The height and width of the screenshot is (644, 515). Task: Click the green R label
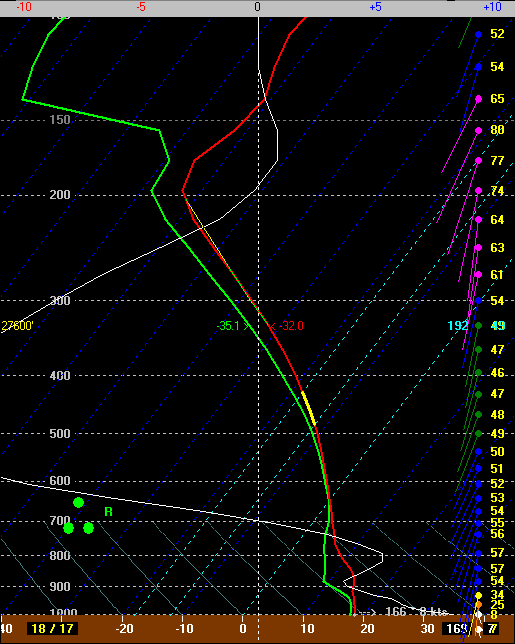click(x=108, y=512)
